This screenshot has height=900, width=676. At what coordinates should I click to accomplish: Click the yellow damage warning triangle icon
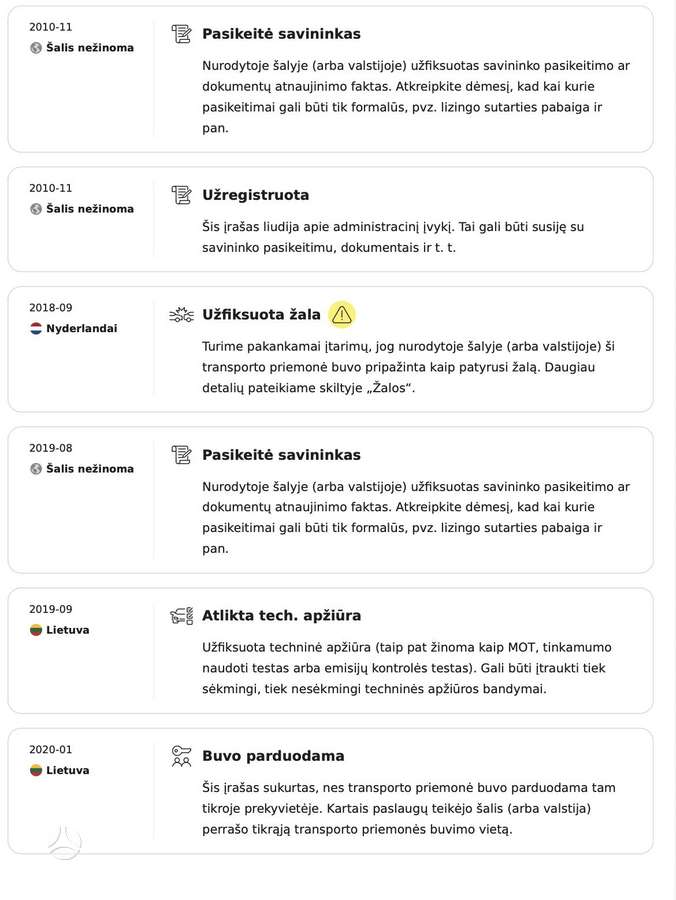341,315
